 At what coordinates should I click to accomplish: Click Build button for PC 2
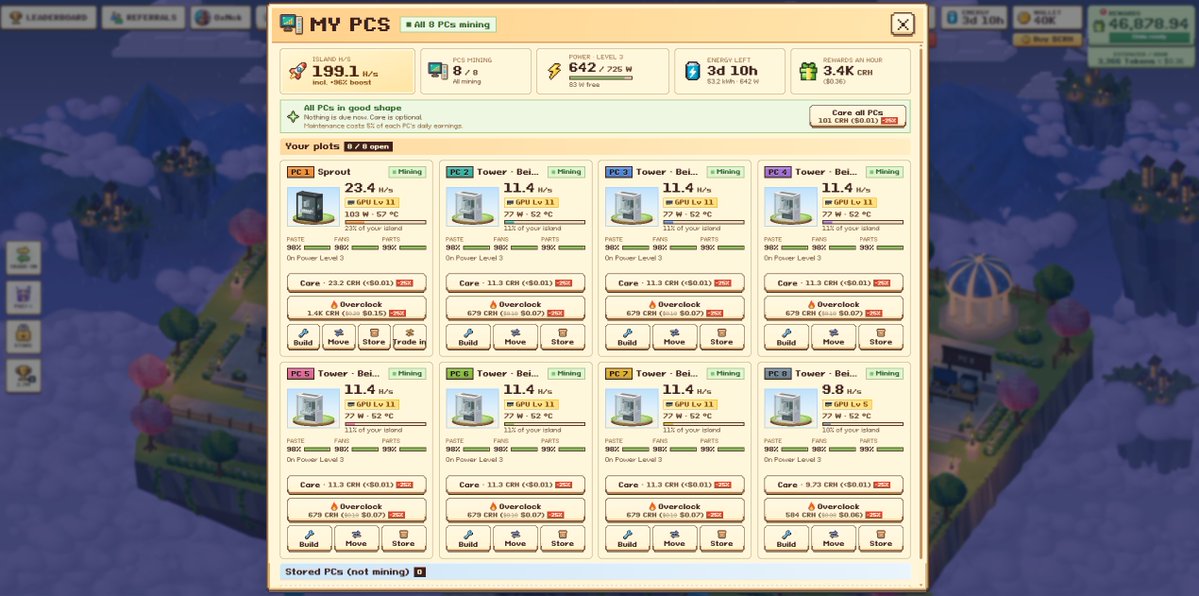click(468, 337)
